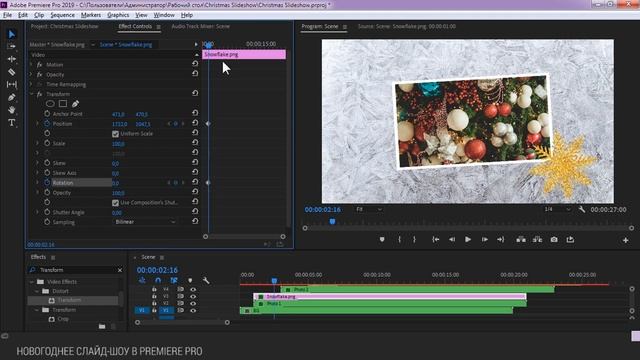Image resolution: width=640 pixels, height=360 pixels.
Task: Select the Type tool
Action: coord(11,122)
